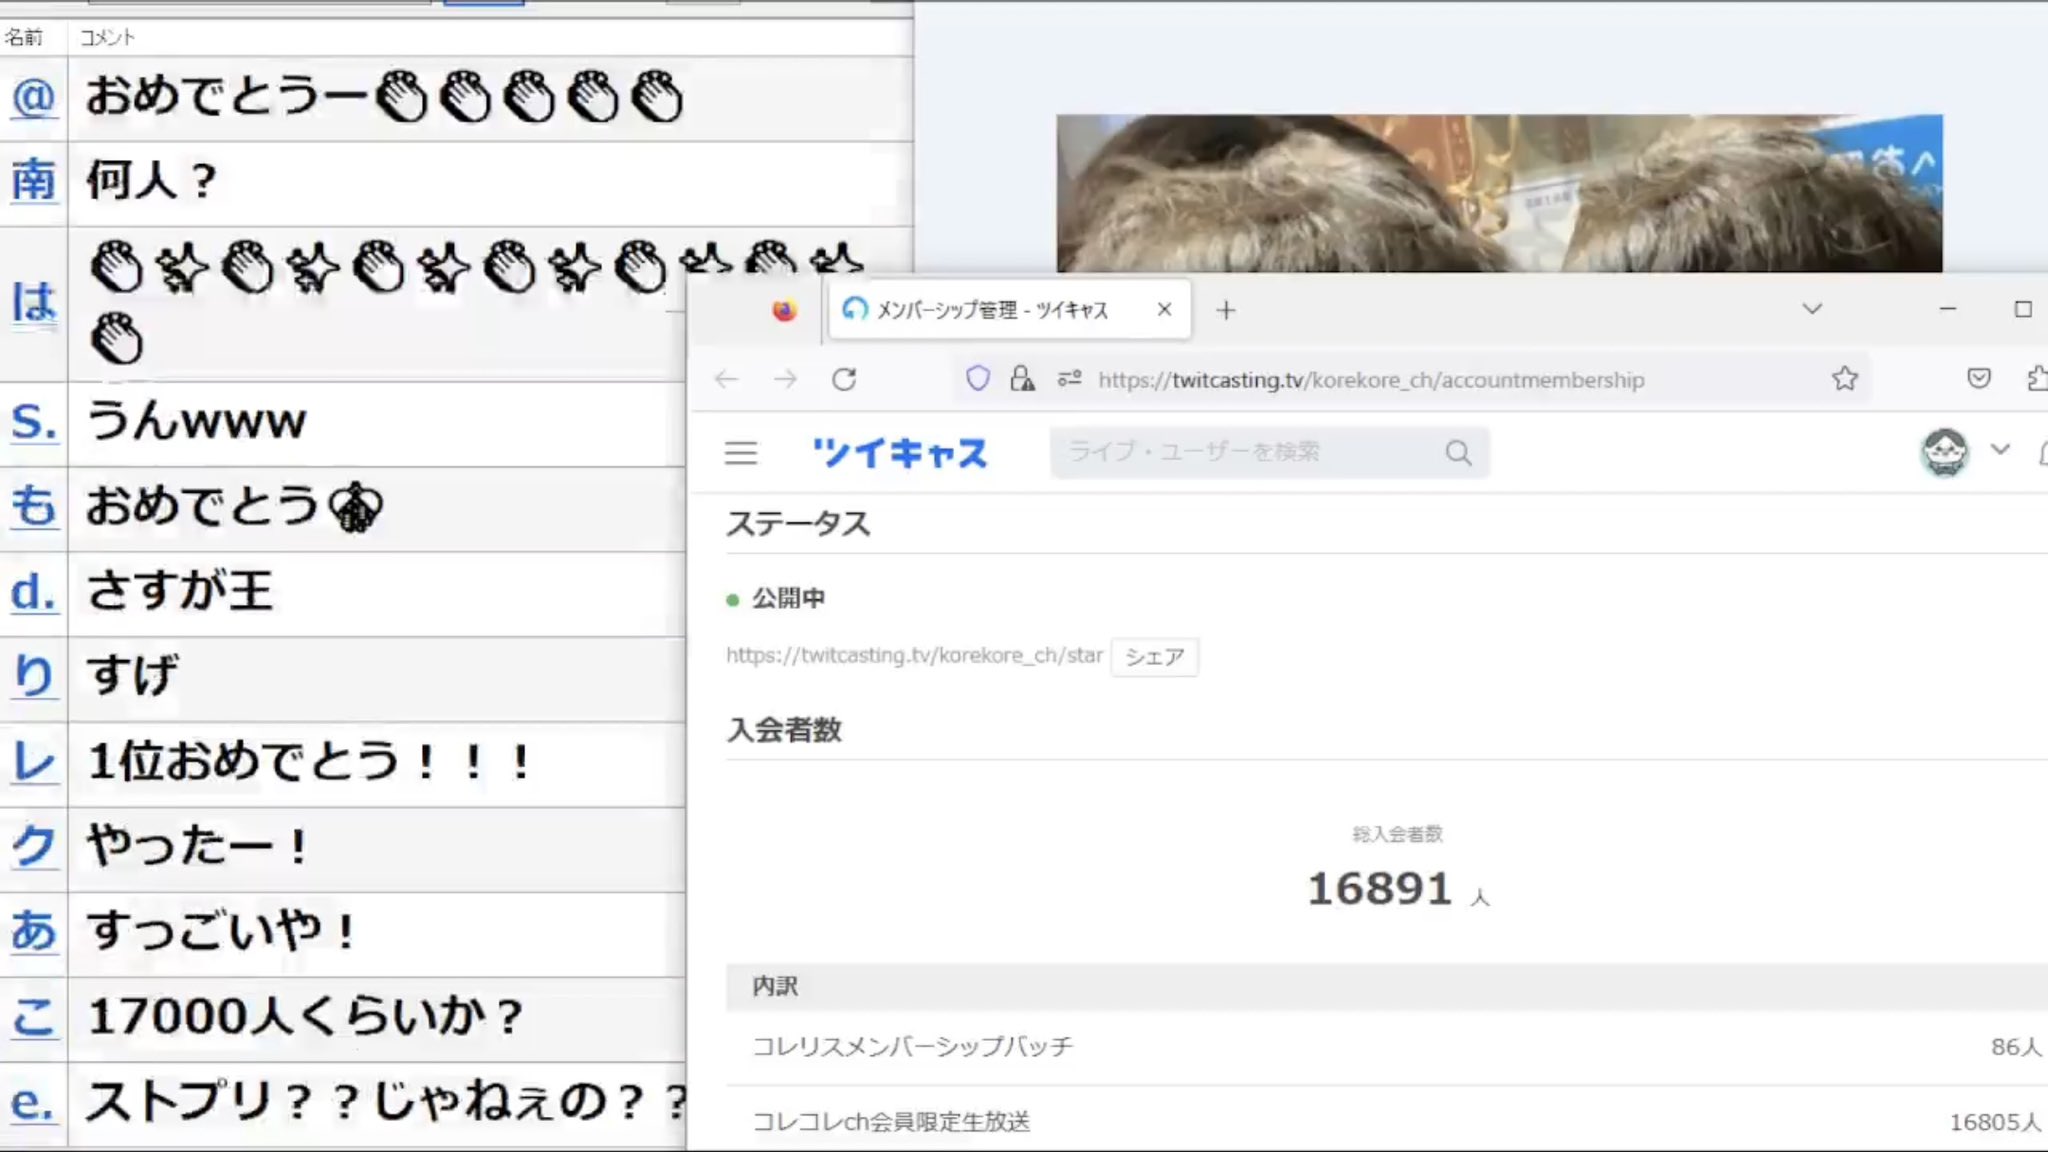The image size is (2048, 1152).
Task: Open the レ commenter name link
Action: (x=33, y=761)
